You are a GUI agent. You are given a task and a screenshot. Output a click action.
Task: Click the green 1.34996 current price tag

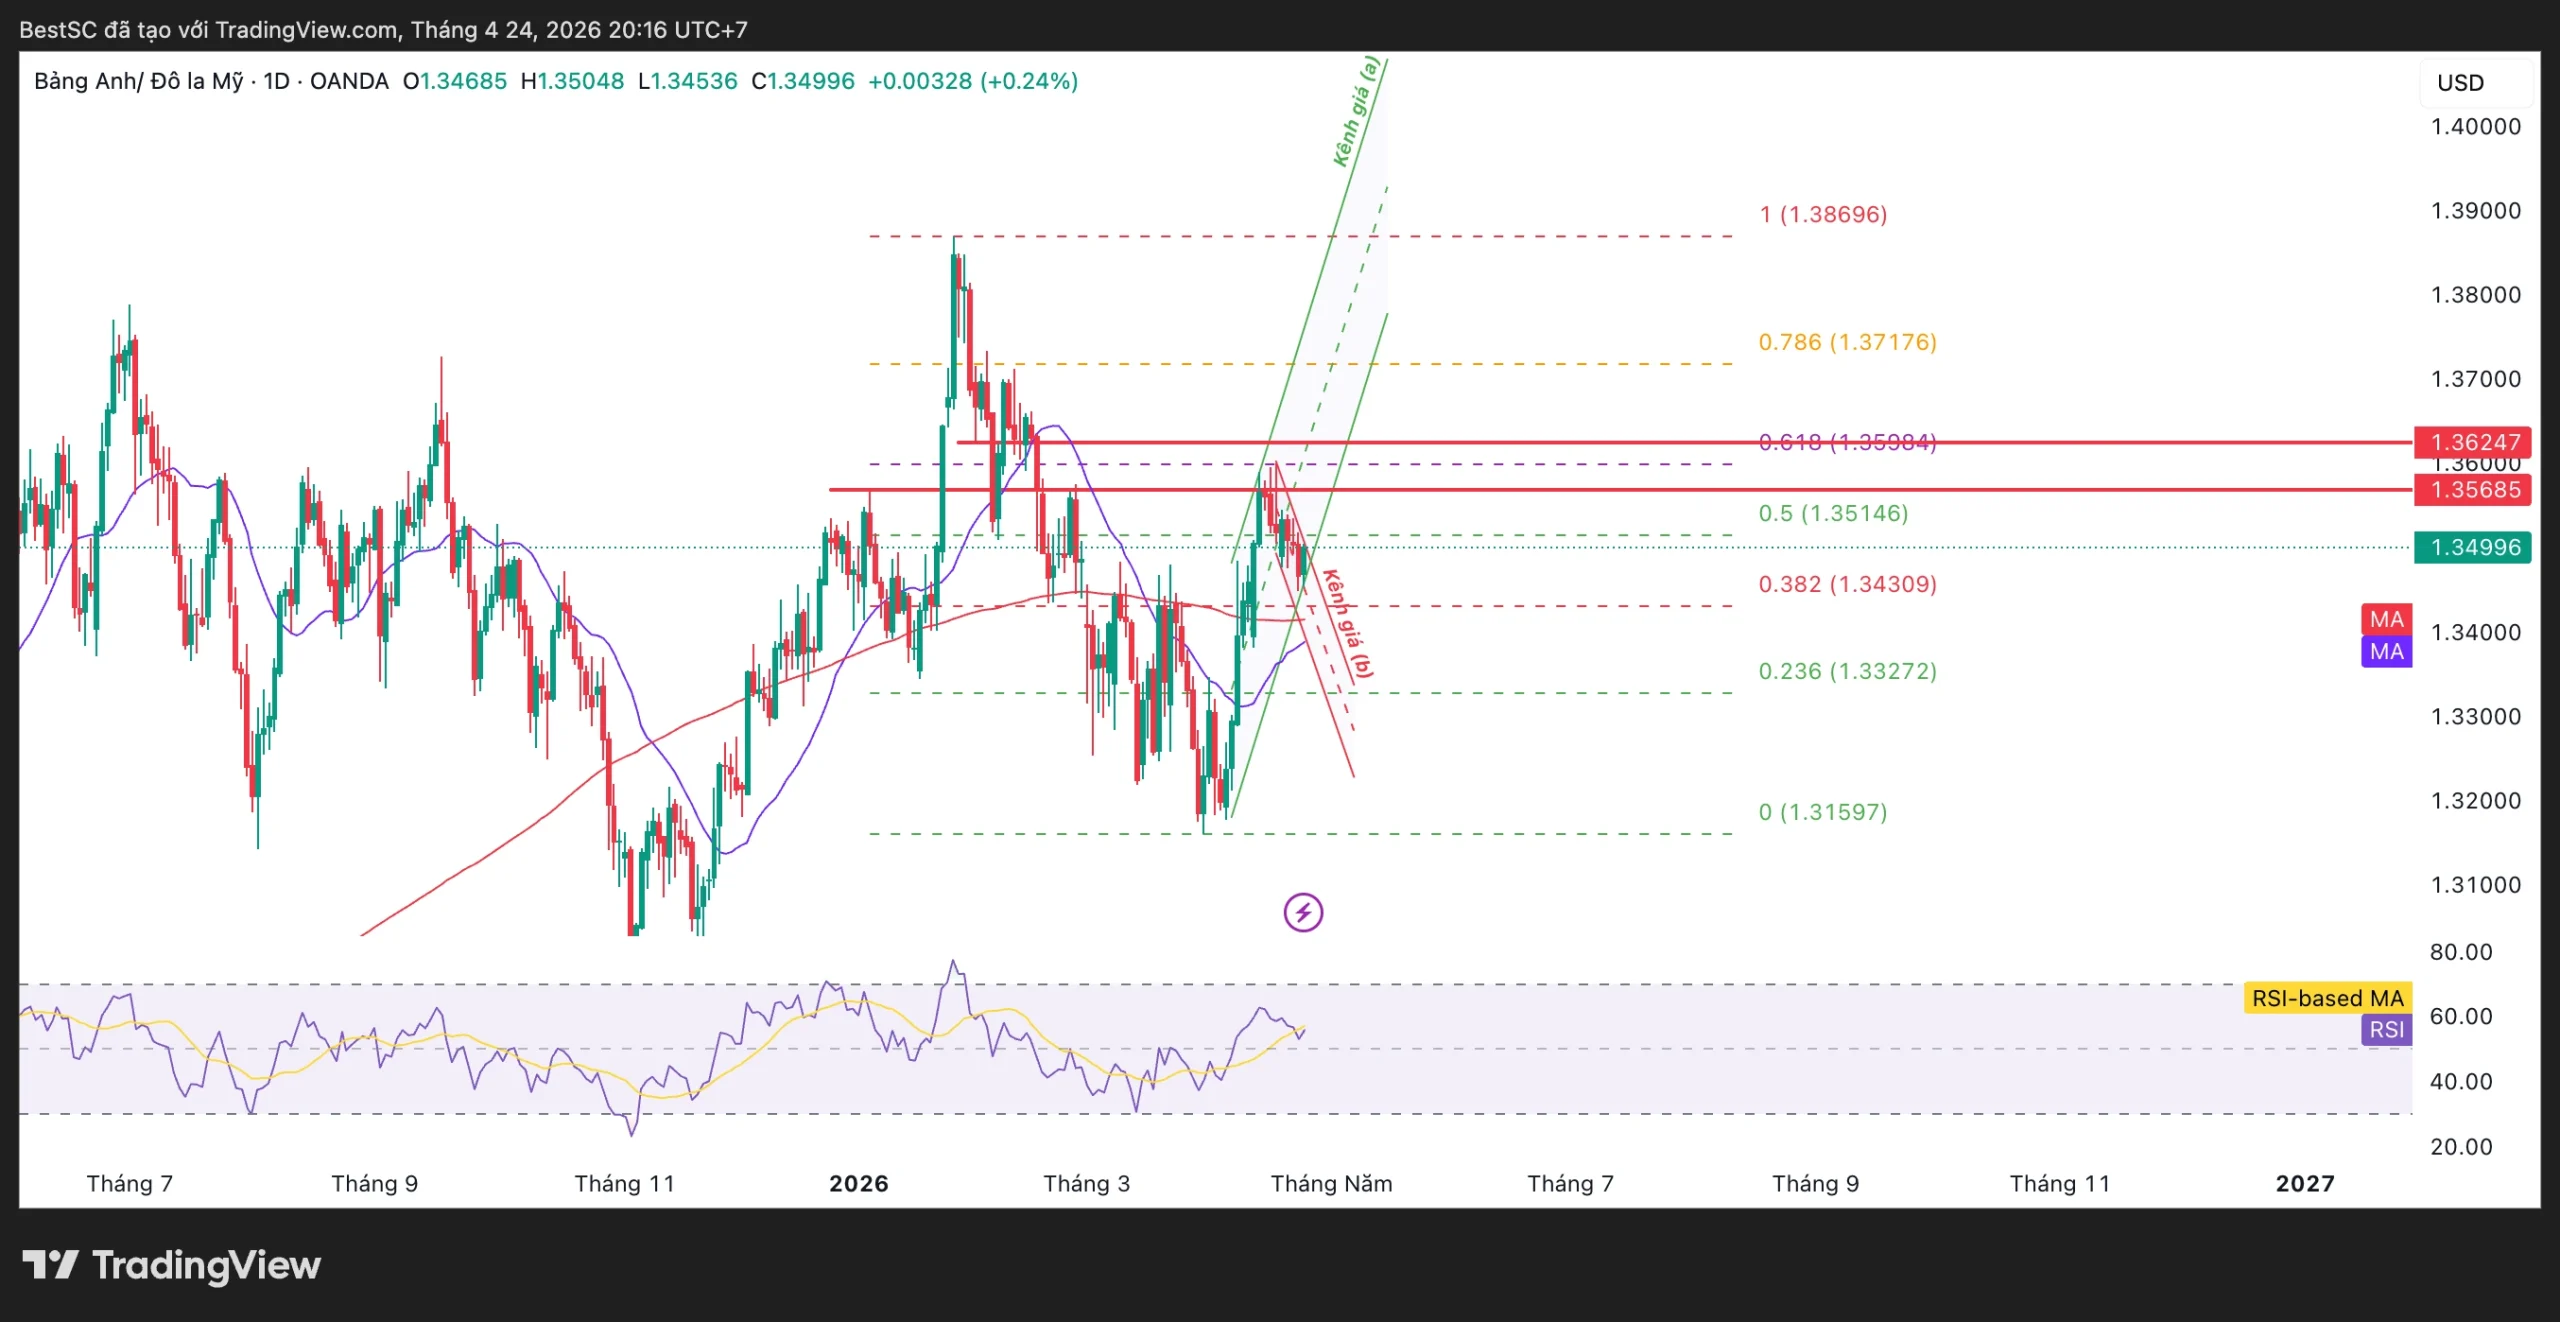(x=2472, y=547)
